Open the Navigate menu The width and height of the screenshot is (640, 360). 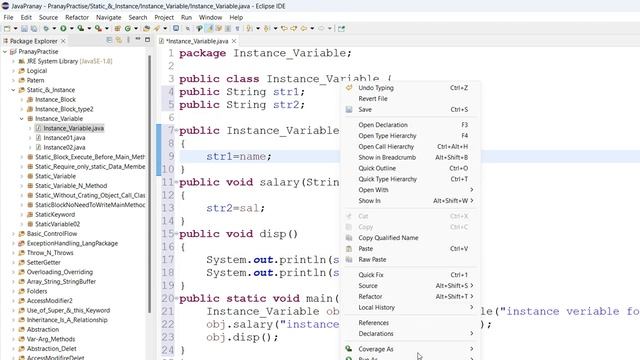click(109, 18)
